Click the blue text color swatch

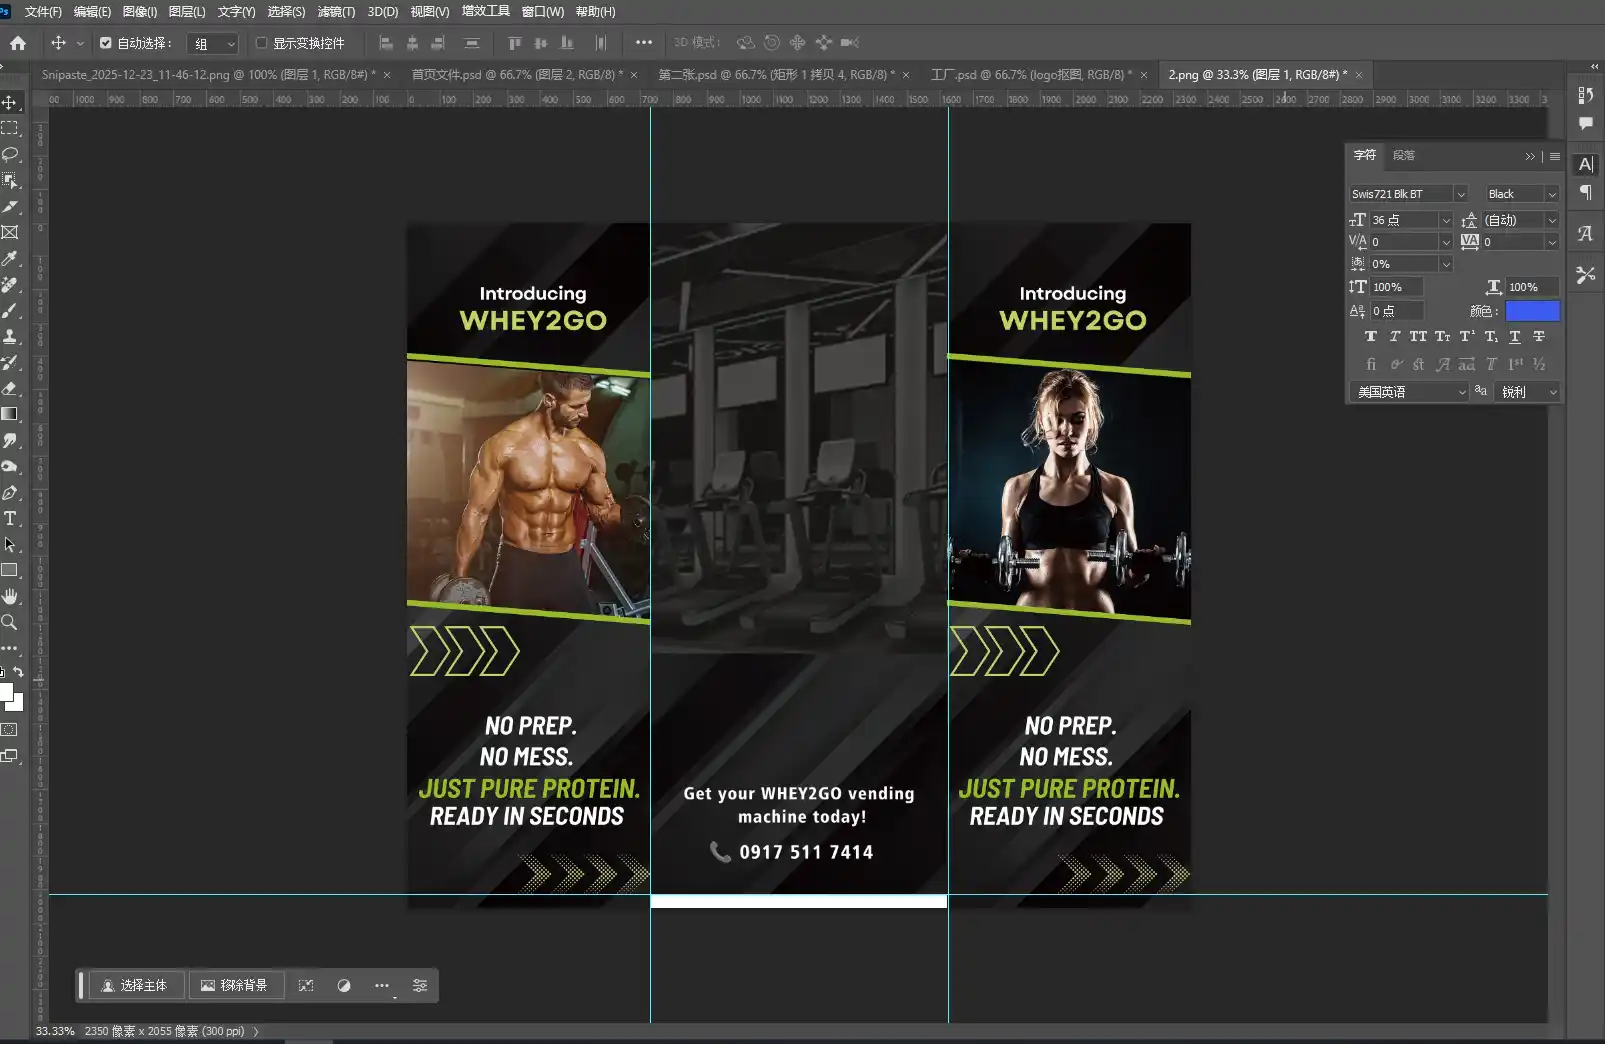[x=1532, y=311]
